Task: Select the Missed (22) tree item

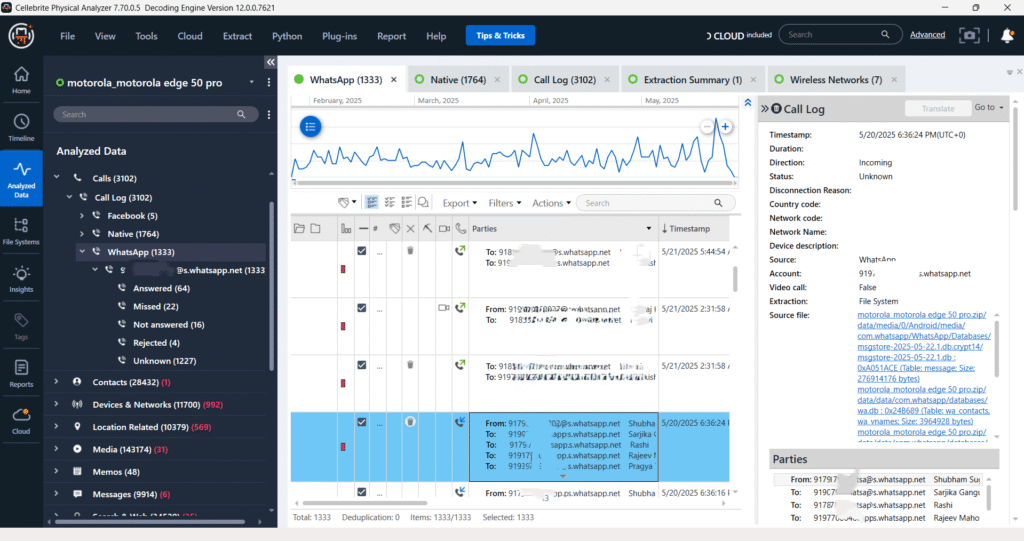Action: click(x=155, y=306)
